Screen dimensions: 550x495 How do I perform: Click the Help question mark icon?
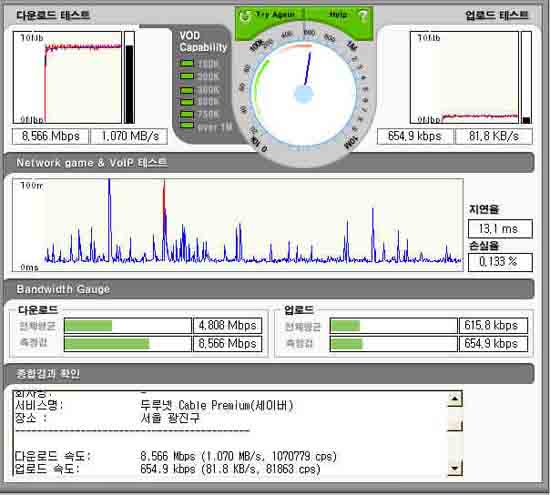point(363,16)
